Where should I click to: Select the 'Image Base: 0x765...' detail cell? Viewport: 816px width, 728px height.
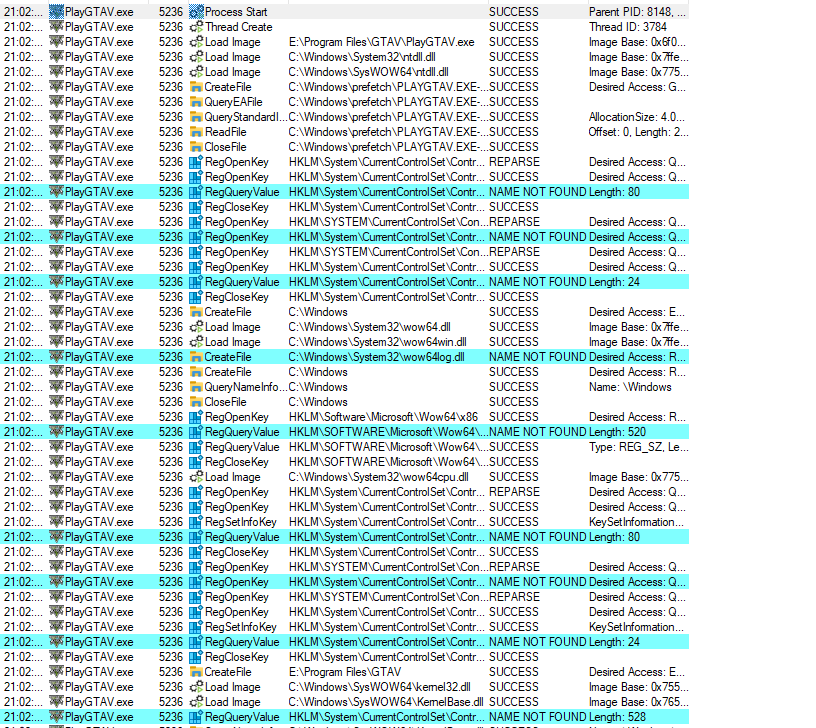coord(639,702)
